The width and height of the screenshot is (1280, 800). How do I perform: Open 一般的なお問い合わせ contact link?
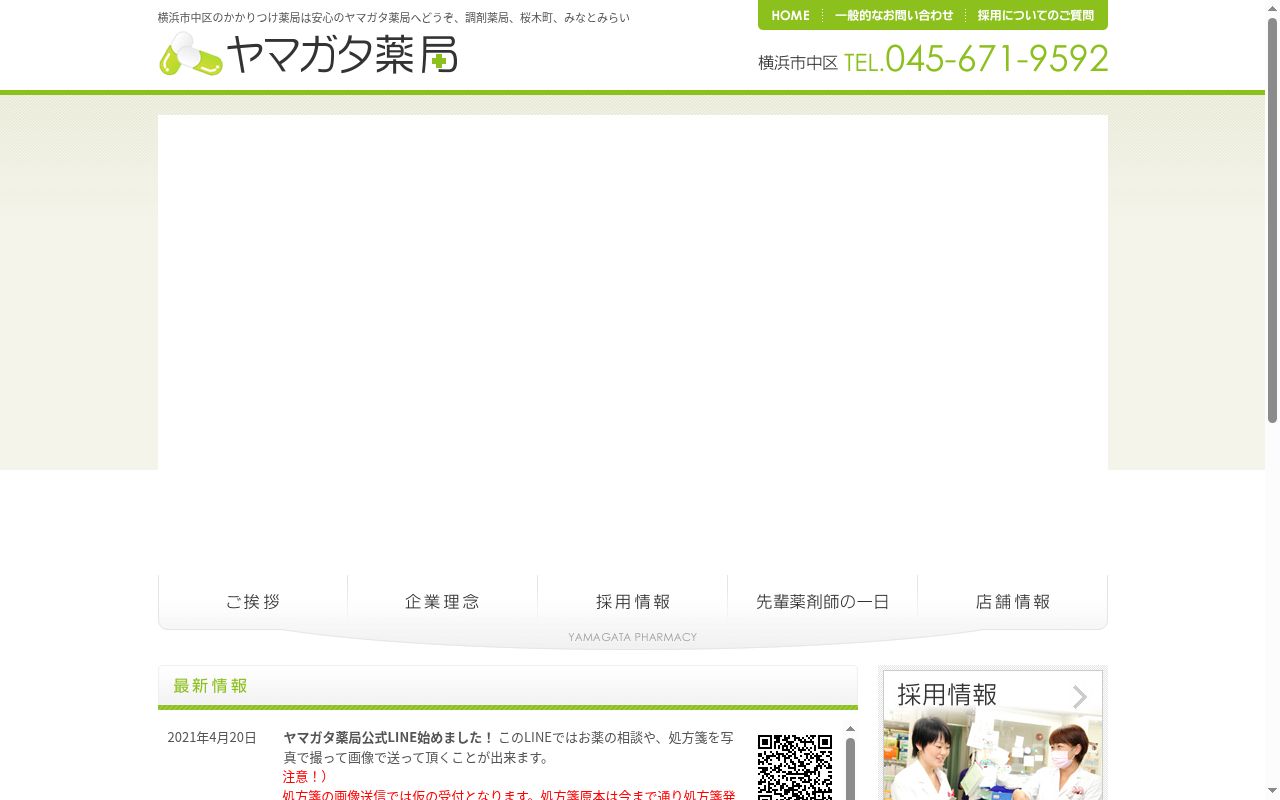coord(894,15)
